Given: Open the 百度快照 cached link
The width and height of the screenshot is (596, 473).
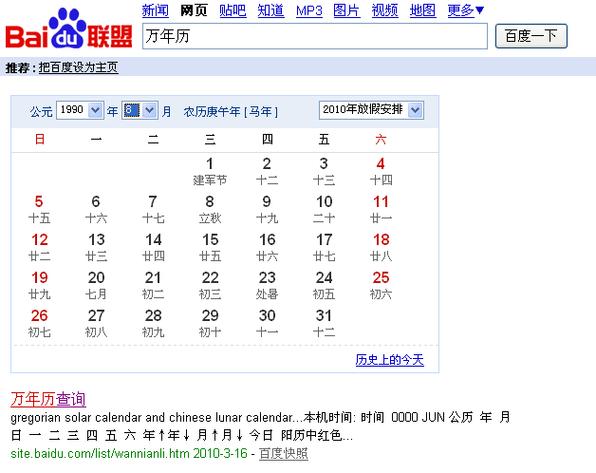Looking at the screenshot, I should (284, 453).
